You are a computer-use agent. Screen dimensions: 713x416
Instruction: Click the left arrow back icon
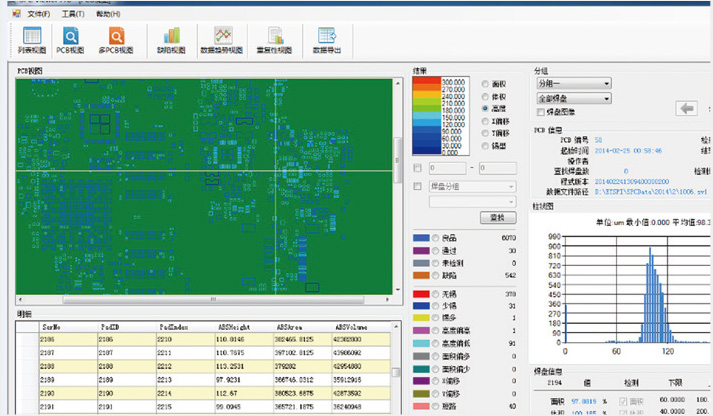[x=686, y=108]
